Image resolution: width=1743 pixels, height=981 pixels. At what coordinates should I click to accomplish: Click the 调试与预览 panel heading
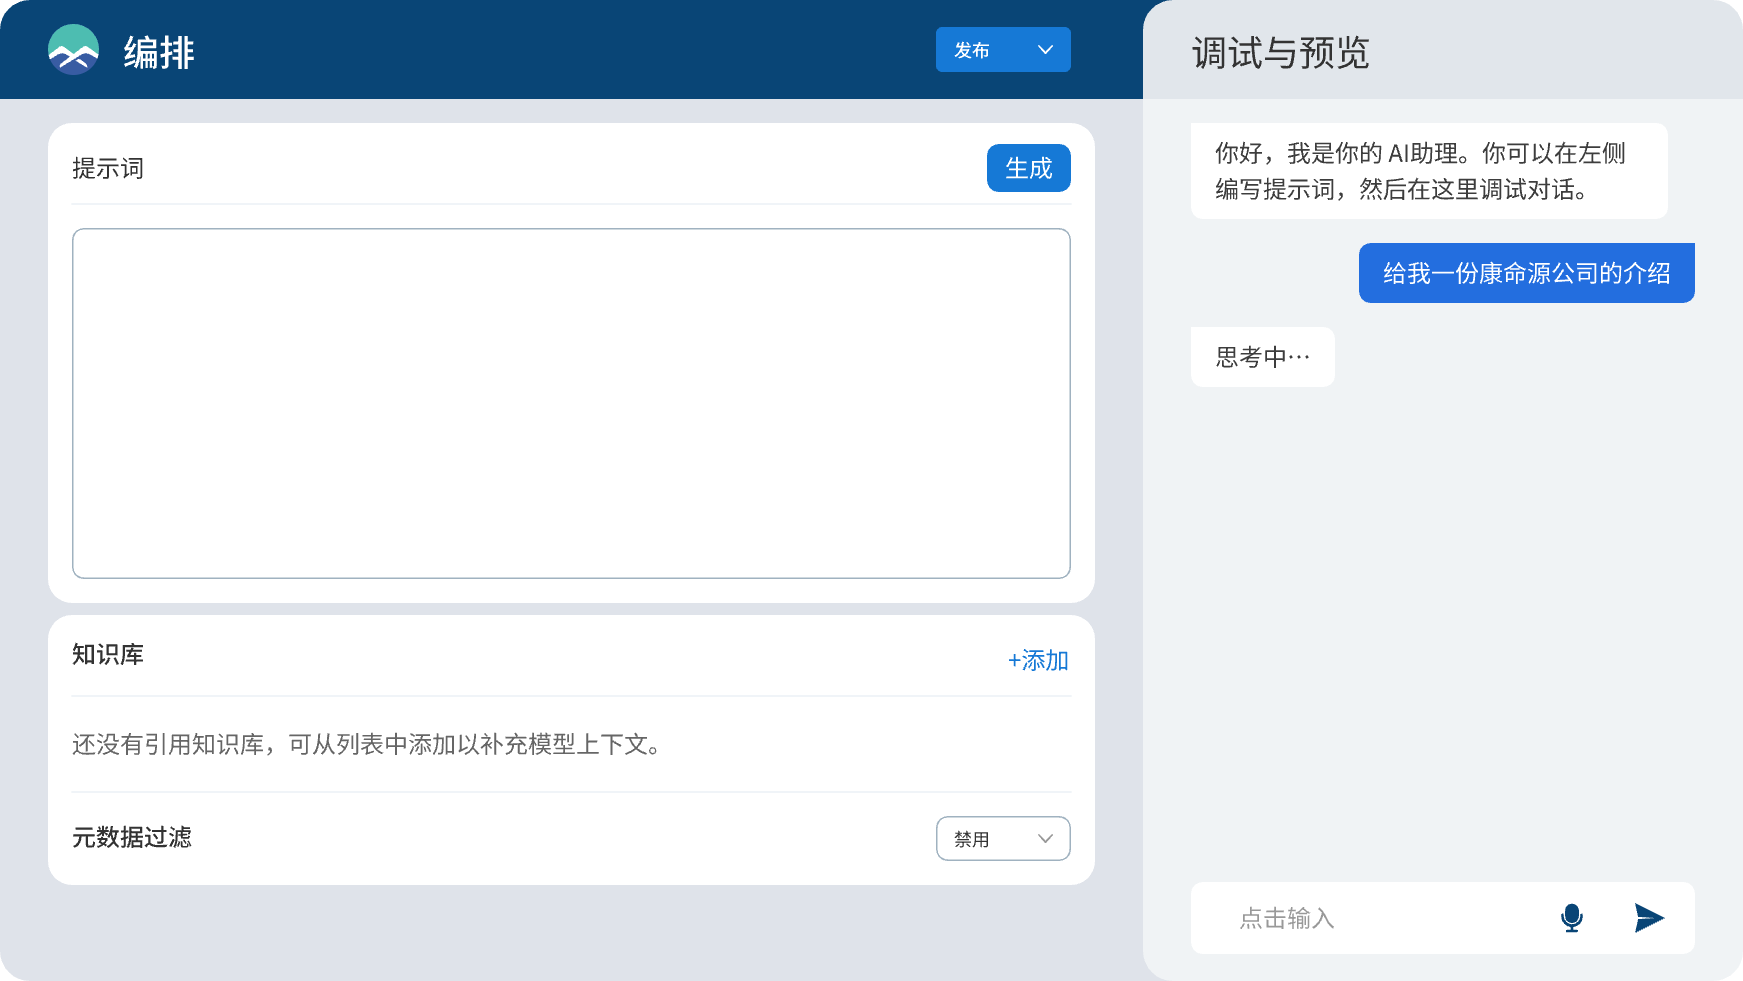coord(1280,53)
